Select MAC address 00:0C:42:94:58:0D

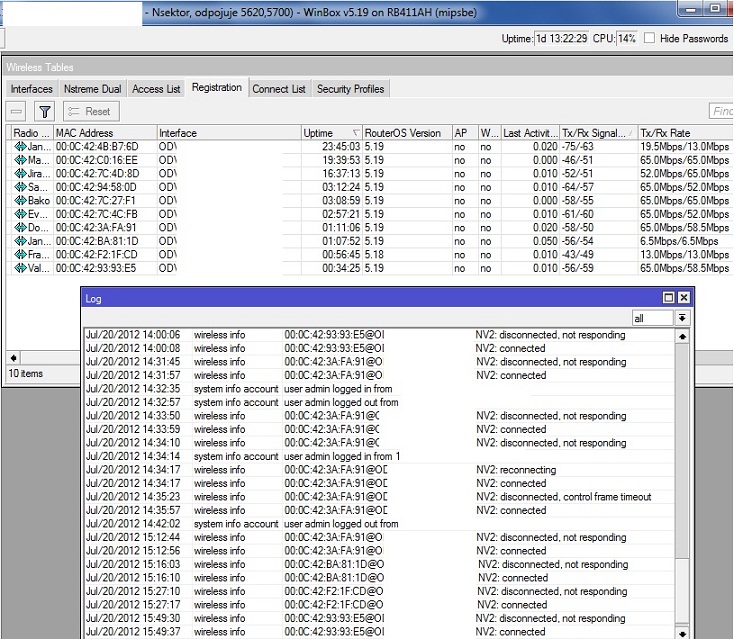coord(96,187)
